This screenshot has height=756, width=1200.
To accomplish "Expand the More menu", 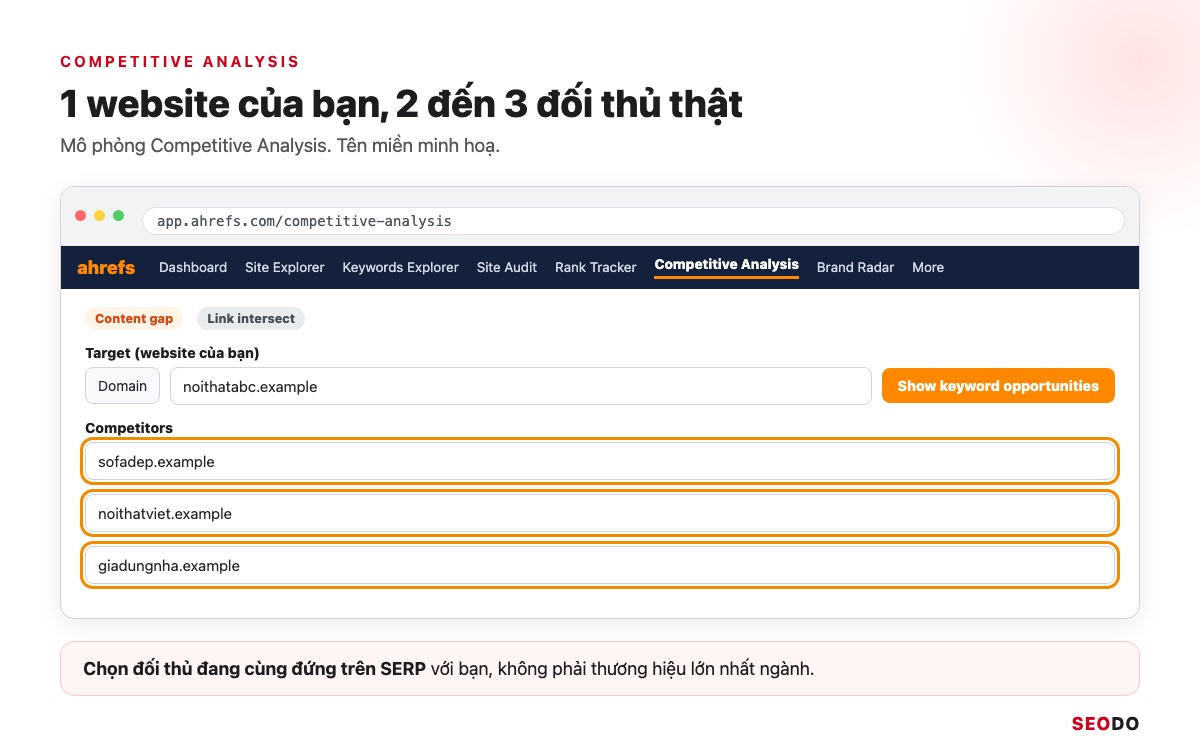I will point(928,267).
